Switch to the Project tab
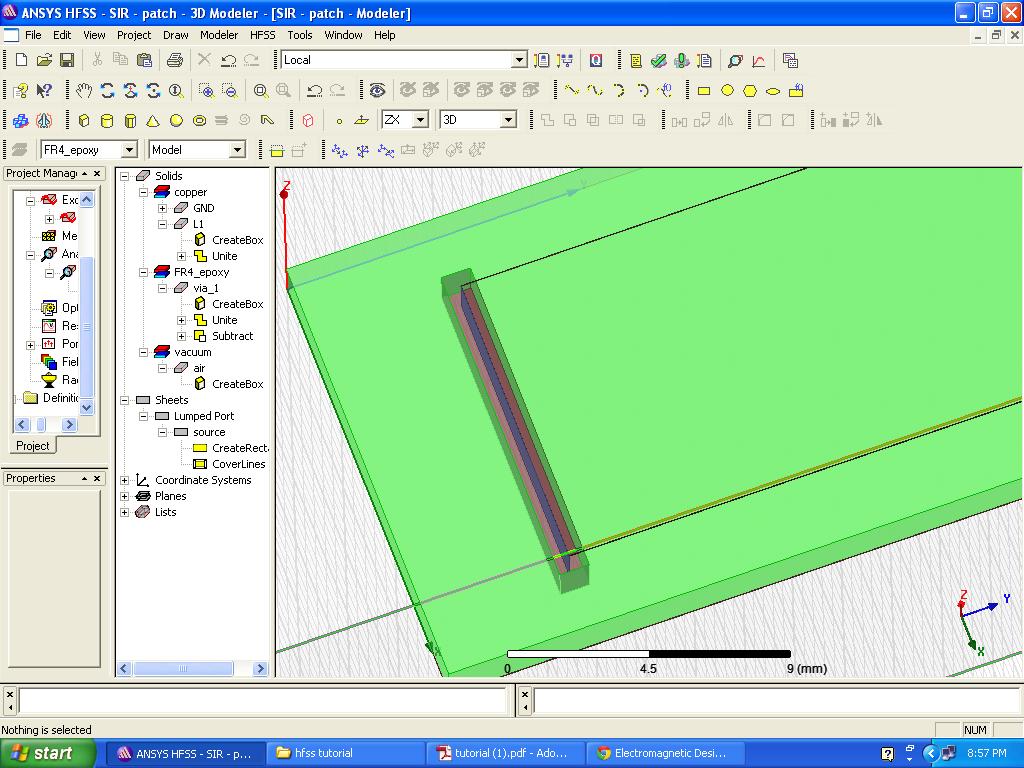Screen dimensions: 1024x768 [33, 445]
